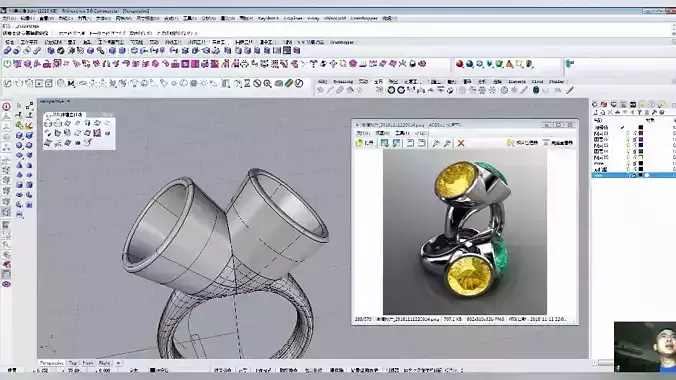Click the command line input field
676x380 pixels.
(x=336, y=33)
